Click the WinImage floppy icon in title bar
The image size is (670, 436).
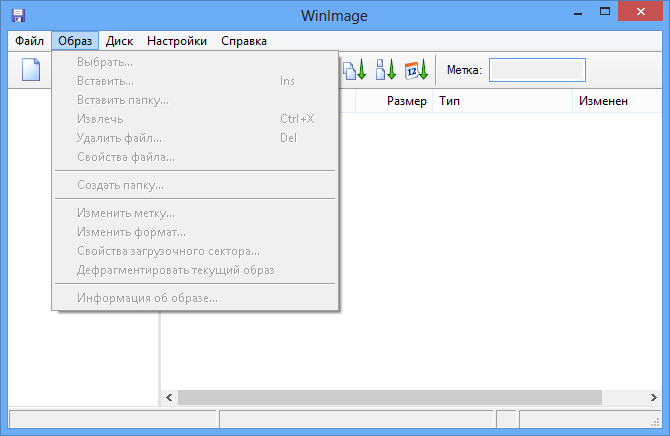tap(18, 15)
